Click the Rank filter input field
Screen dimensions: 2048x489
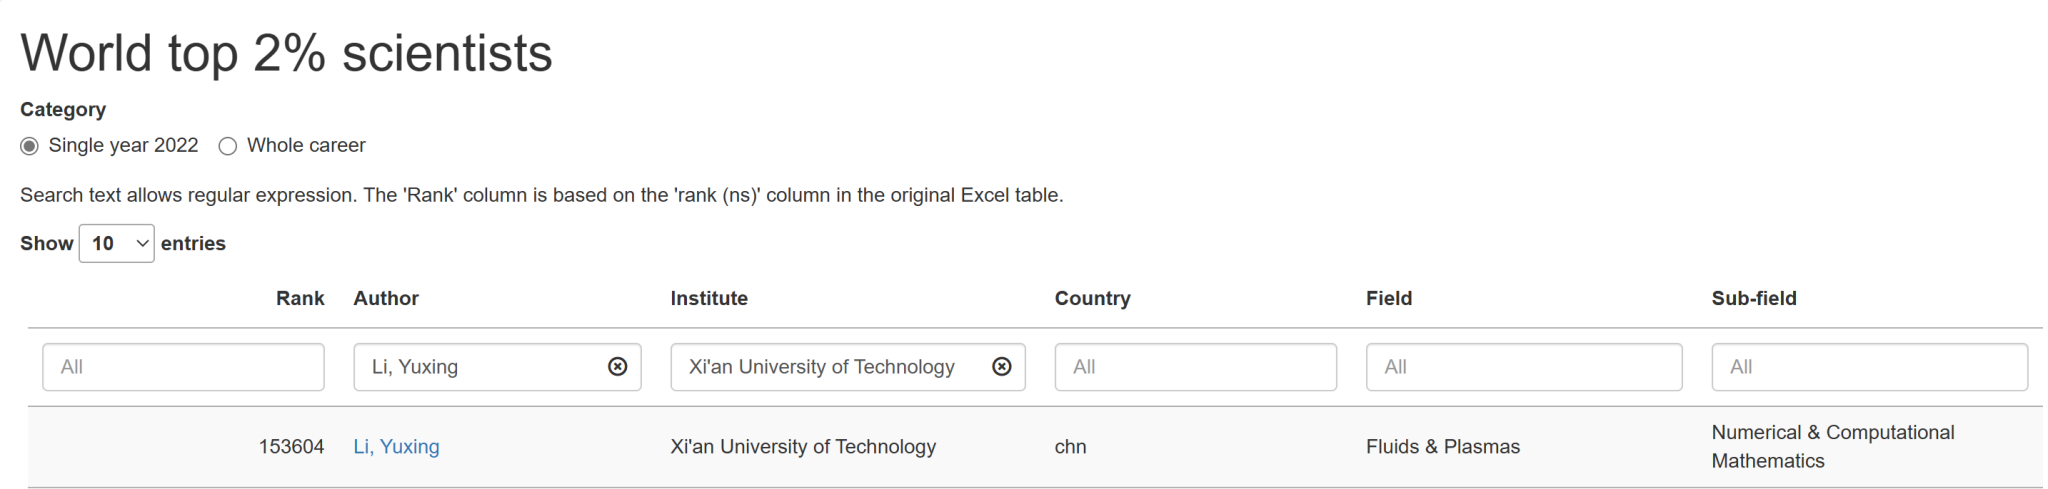point(183,367)
